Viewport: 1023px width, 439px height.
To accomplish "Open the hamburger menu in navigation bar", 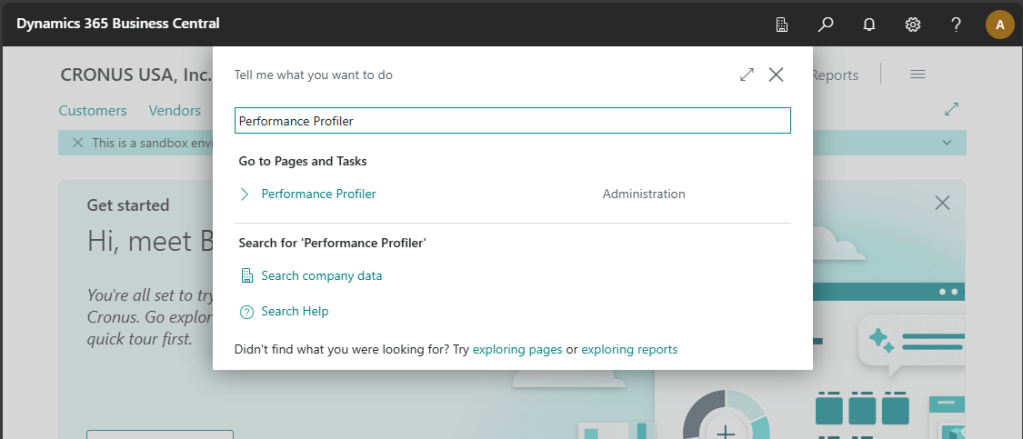I will (917, 75).
